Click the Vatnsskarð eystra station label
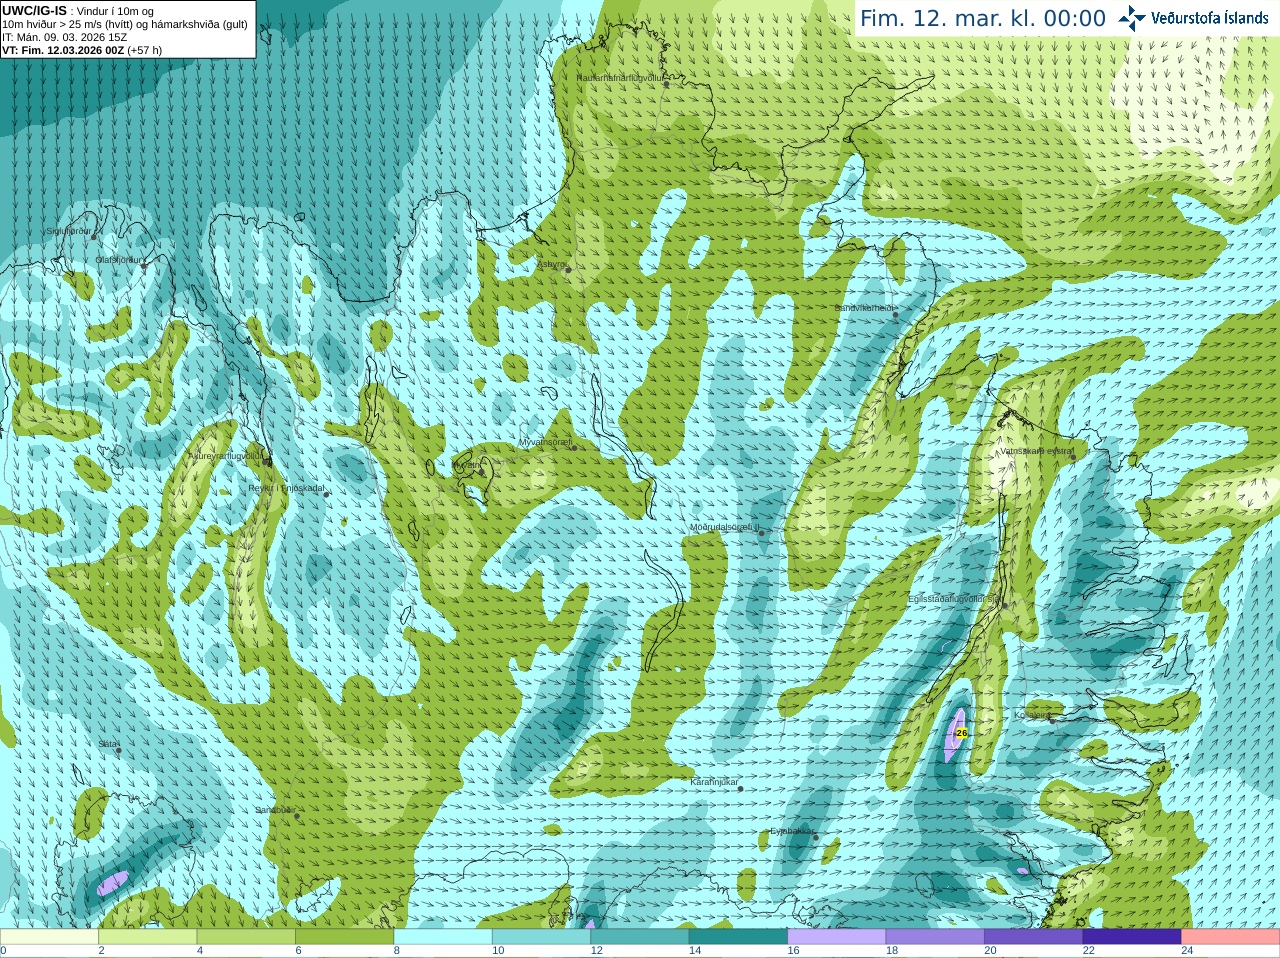Image resolution: width=1280 pixels, height=958 pixels. coord(1036,451)
